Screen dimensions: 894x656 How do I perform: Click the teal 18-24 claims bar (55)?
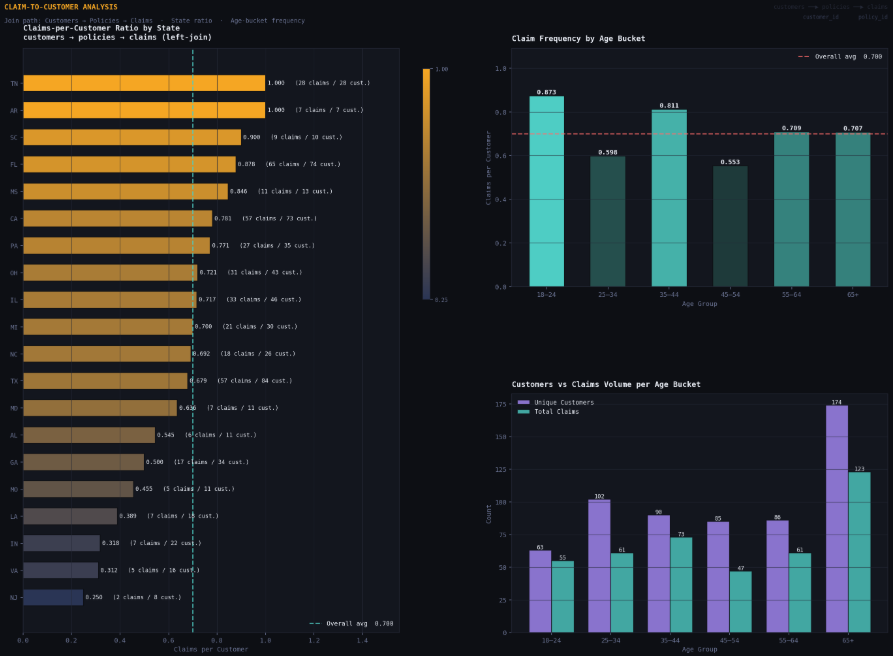(x=563, y=597)
